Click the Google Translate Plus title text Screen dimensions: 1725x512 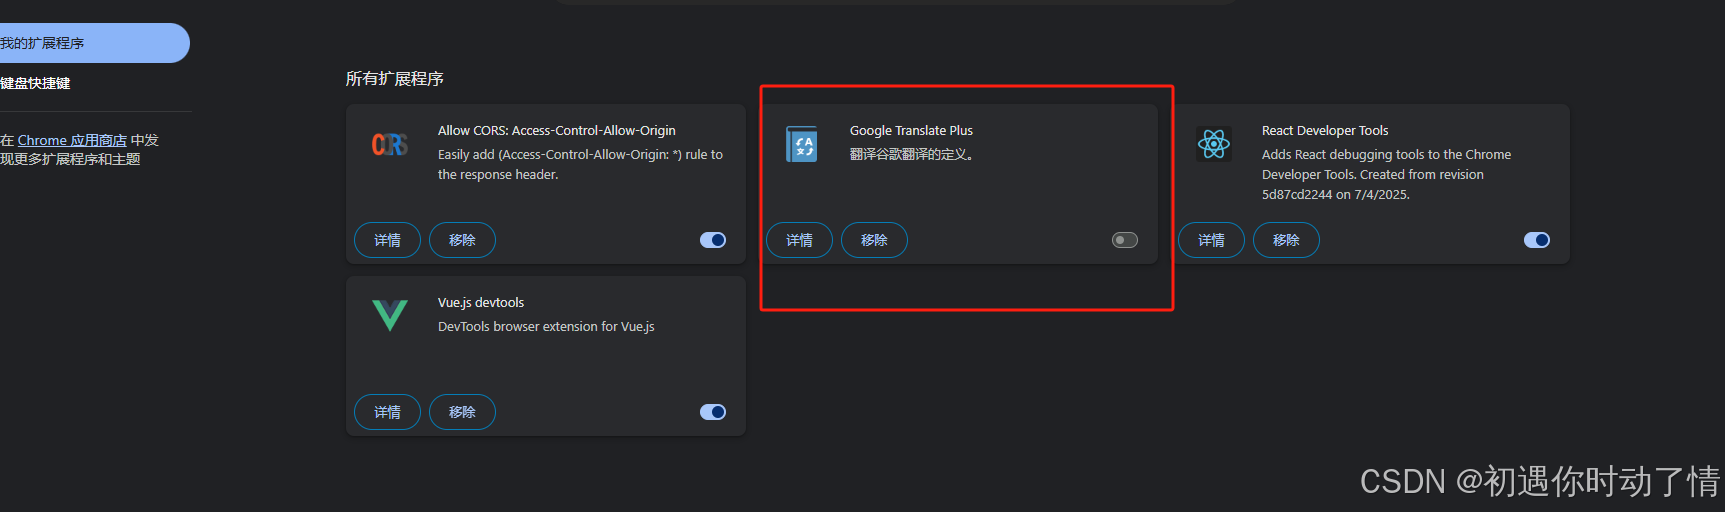(x=911, y=131)
